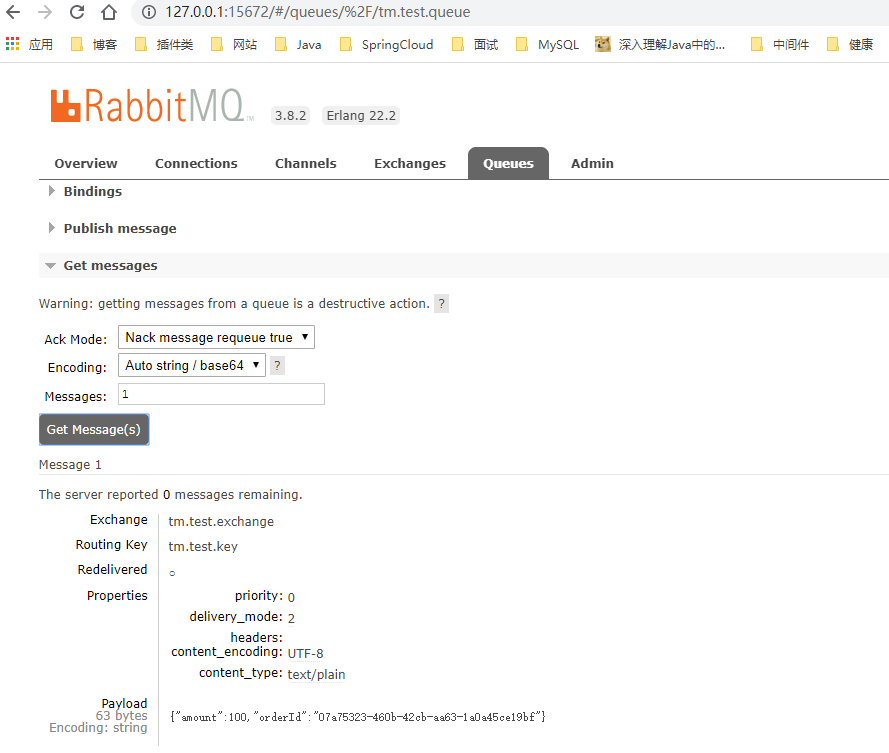This screenshot has width=889, height=753.
Task: Select the payload JSON text
Action: 358,717
